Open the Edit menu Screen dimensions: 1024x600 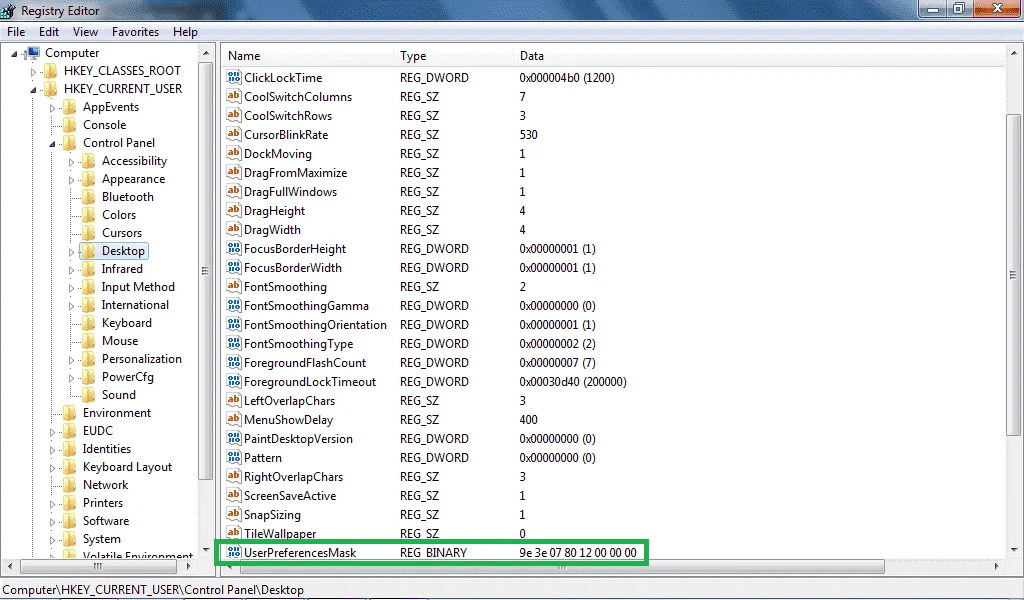pos(49,31)
